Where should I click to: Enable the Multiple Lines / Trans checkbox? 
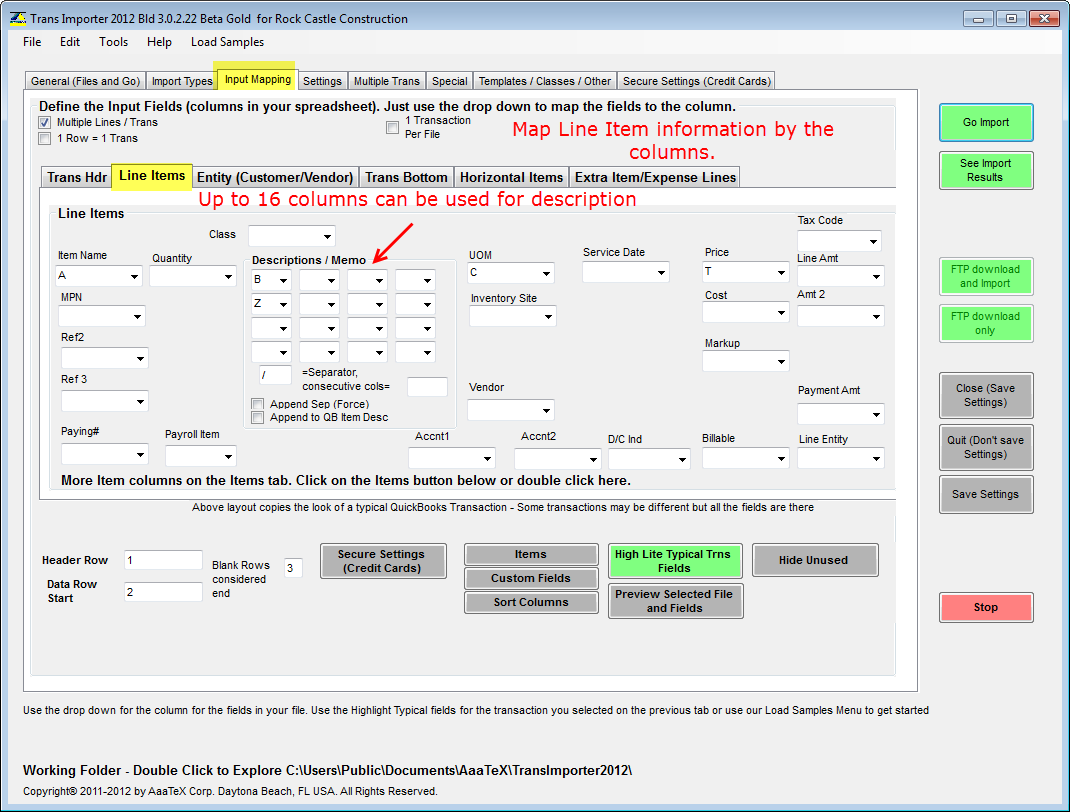coord(45,123)
